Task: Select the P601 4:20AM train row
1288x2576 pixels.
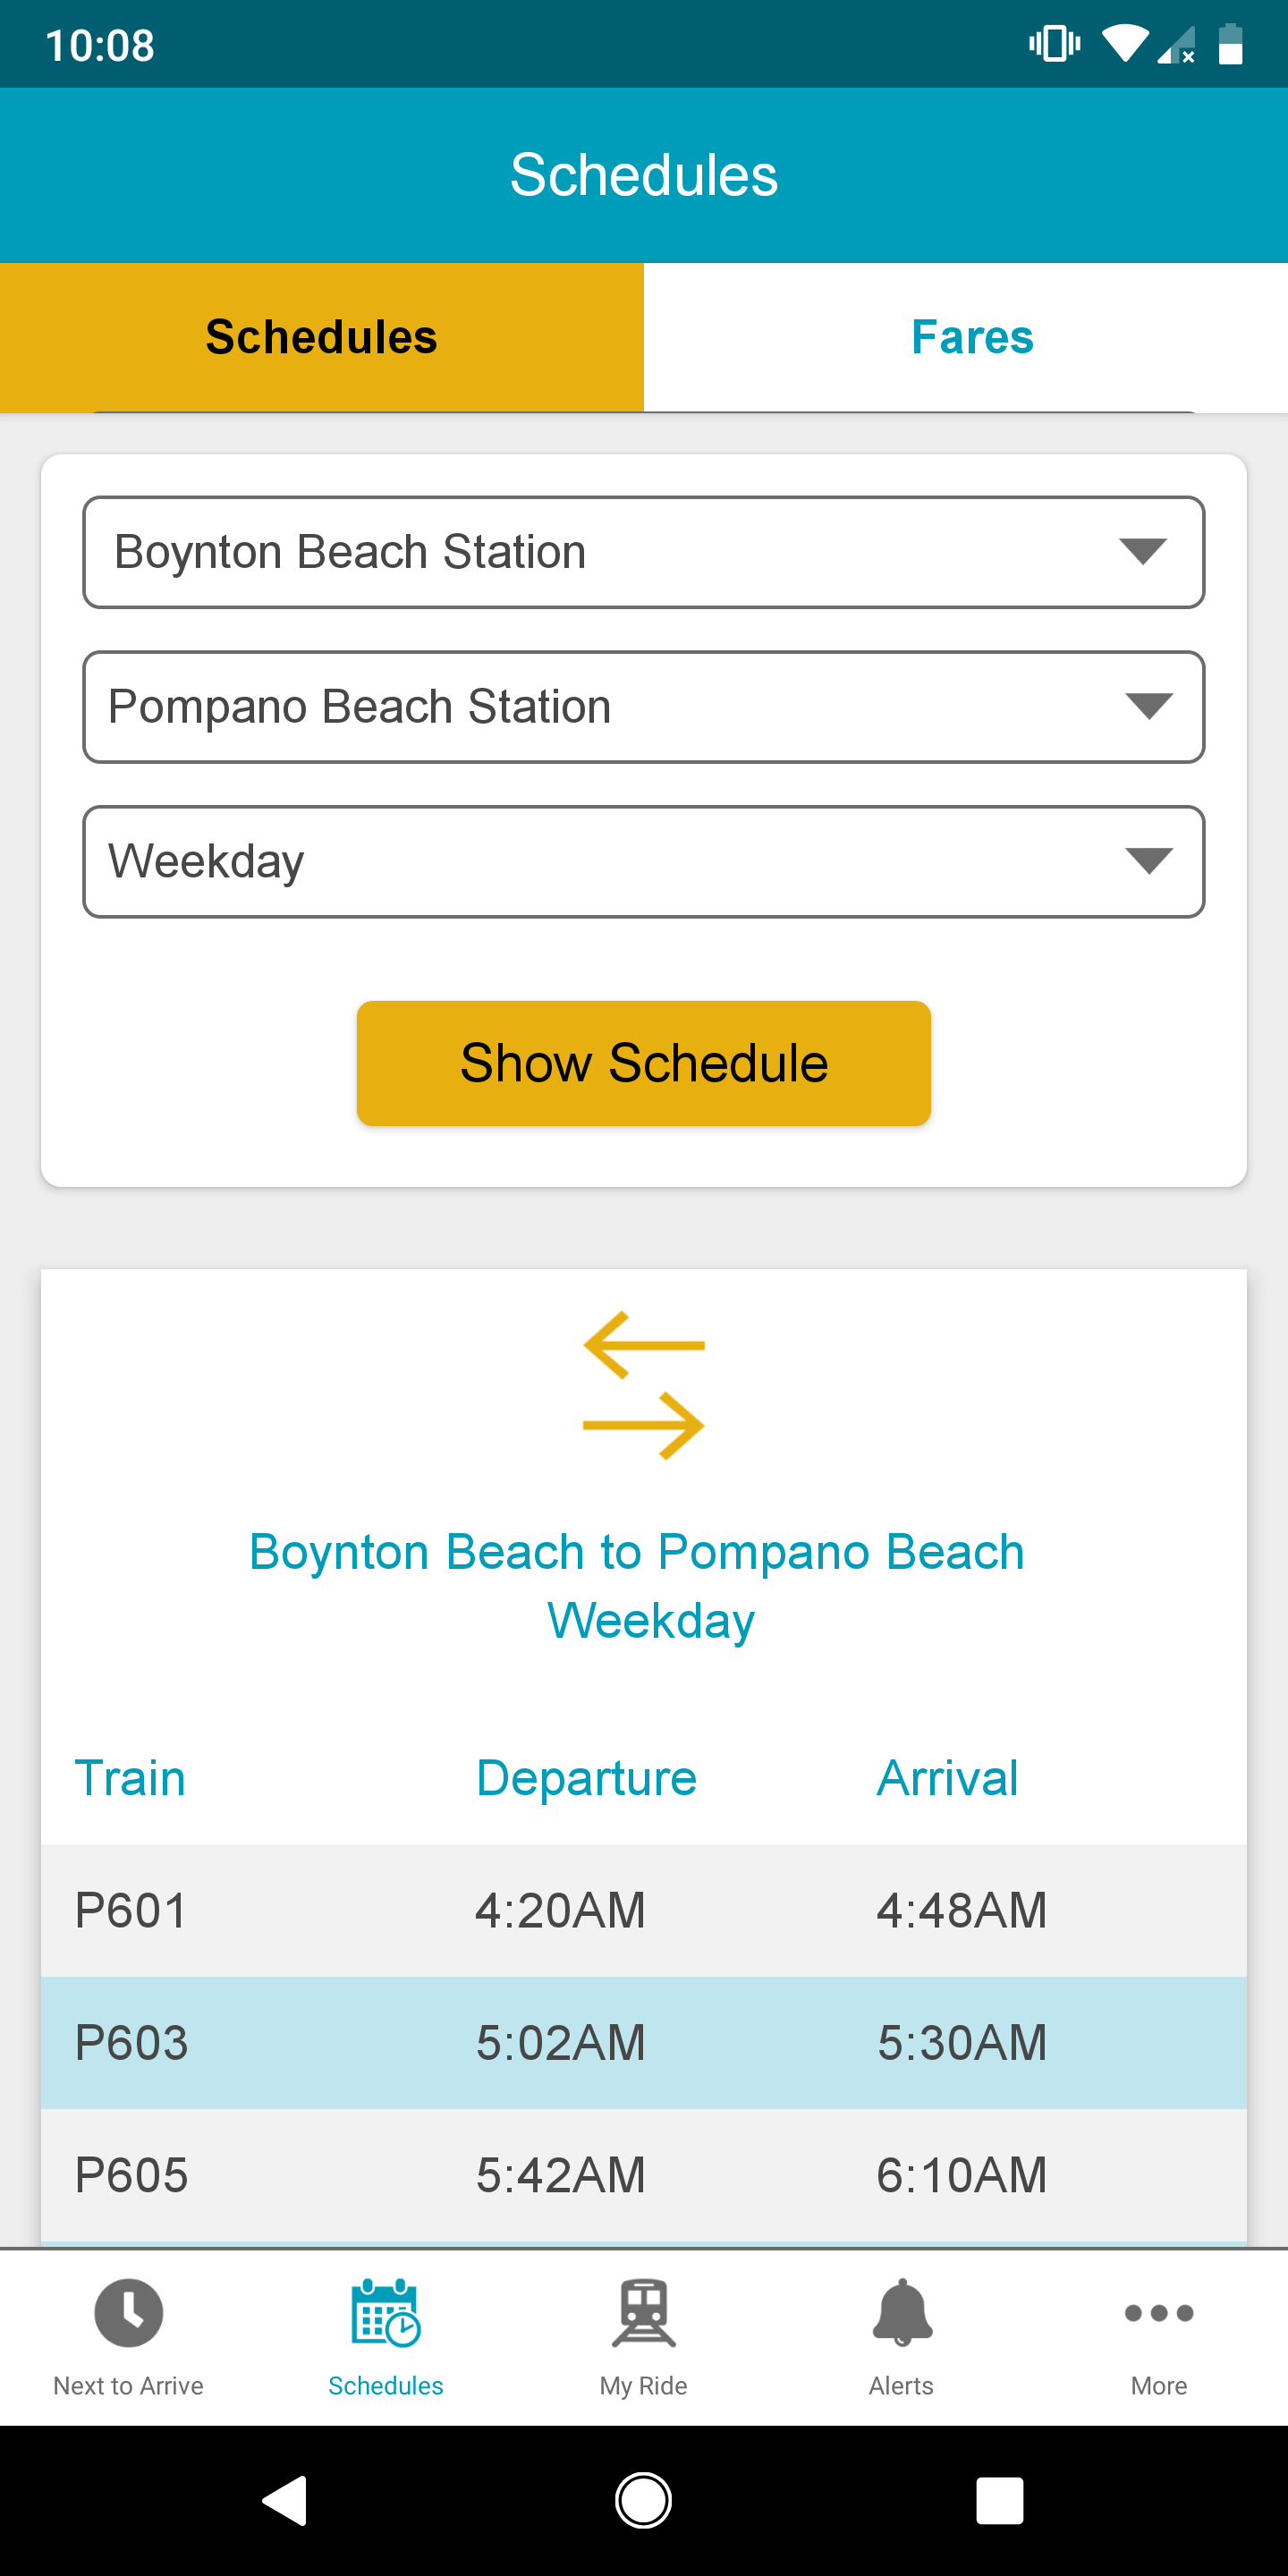Action: (644, 1910)
